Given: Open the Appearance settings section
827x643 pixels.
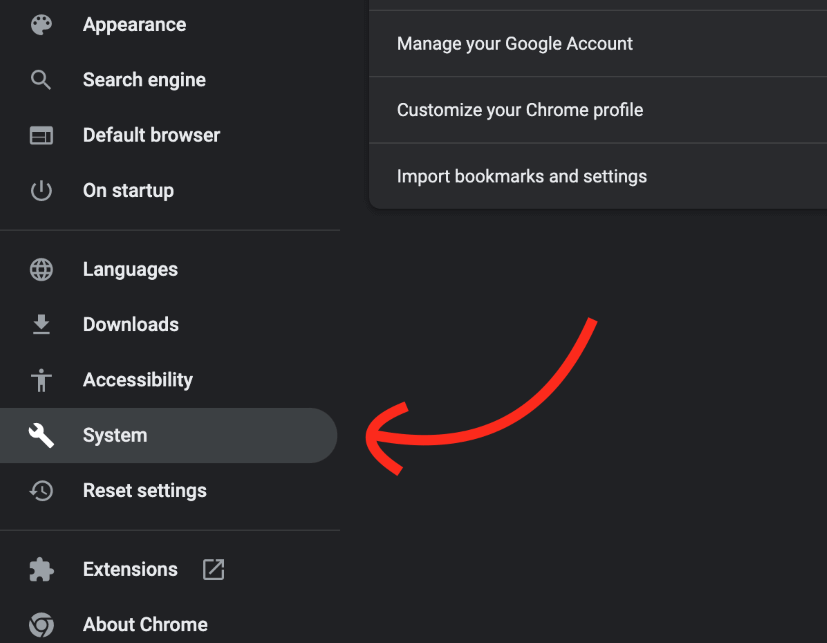Looking at the screenshot, I should 134,25.
